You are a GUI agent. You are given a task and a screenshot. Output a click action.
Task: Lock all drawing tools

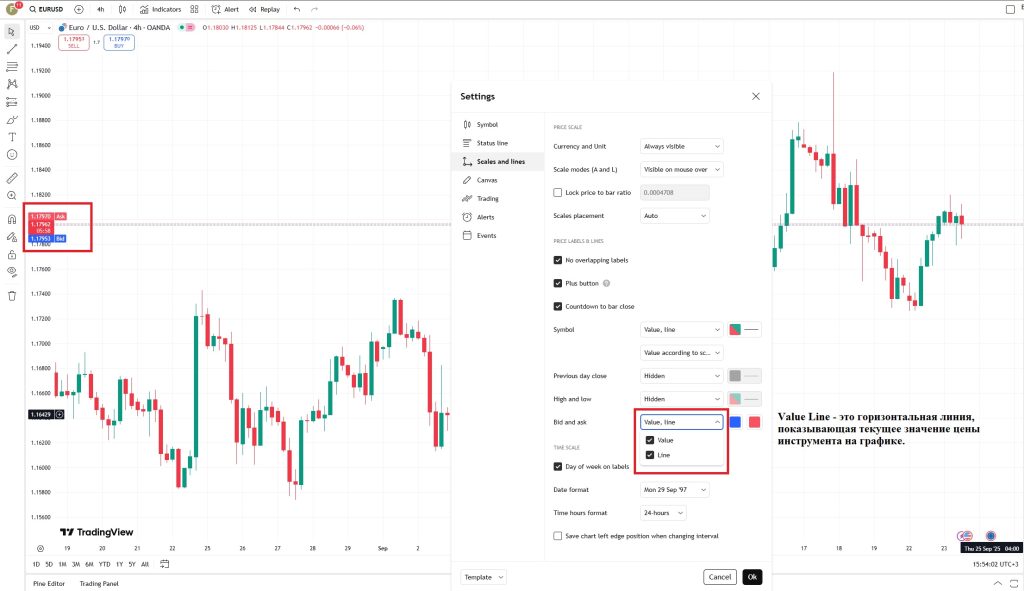click(12, 255)
